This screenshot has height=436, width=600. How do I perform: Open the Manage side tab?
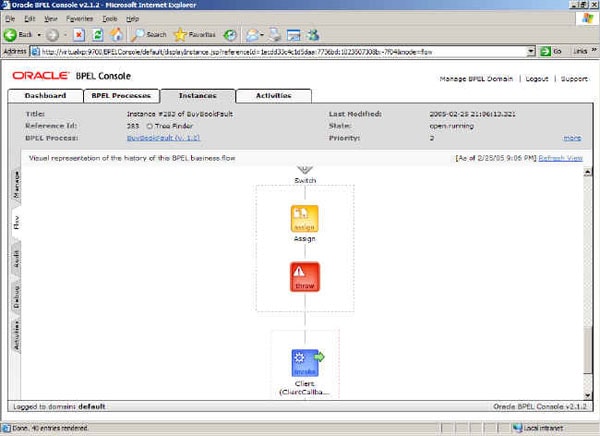click(16, 185)
